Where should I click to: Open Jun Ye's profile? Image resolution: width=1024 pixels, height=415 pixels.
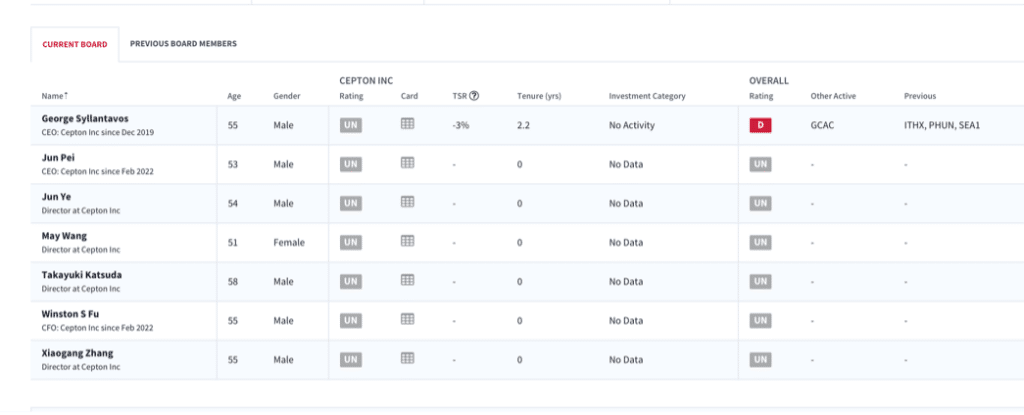coord(55,197)
